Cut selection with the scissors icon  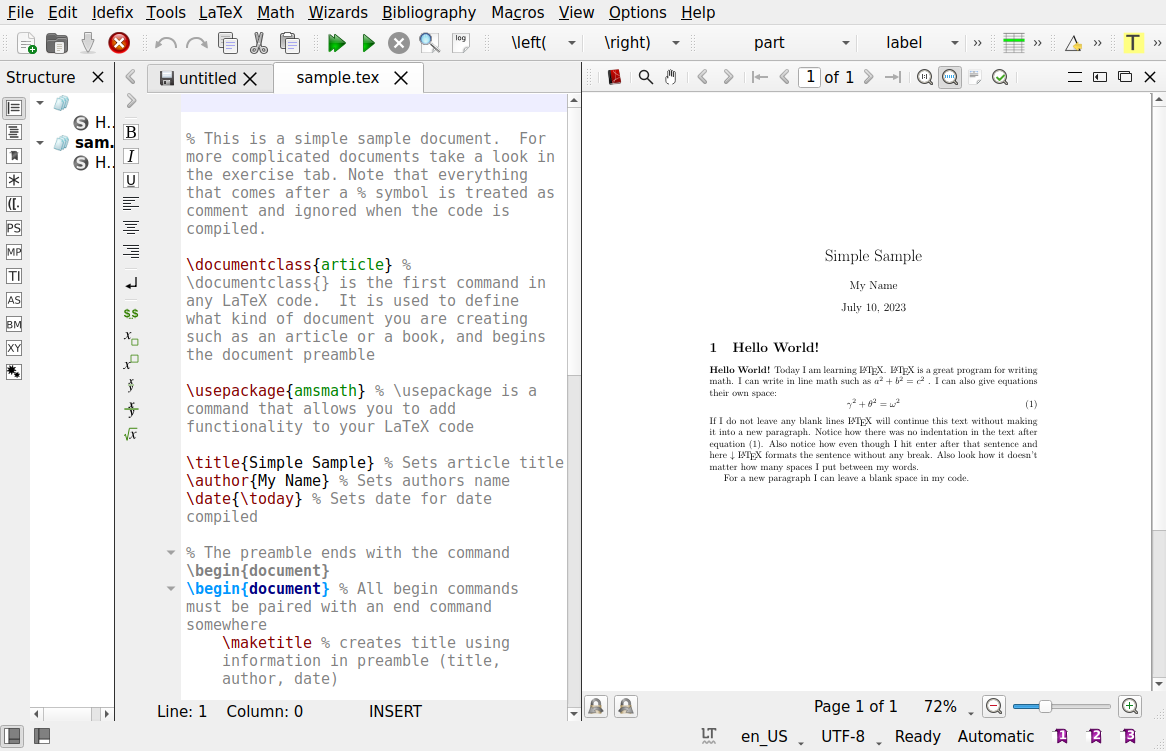click(258, 43)
